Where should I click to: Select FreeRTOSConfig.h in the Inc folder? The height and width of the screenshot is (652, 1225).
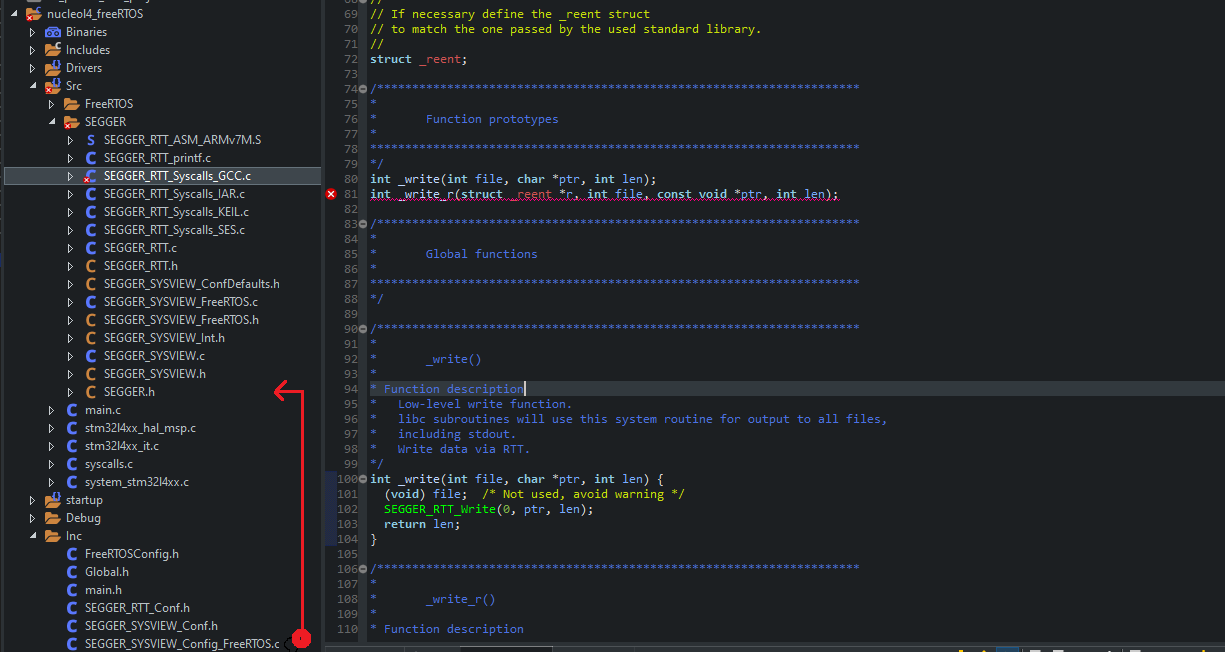pyautogui.click(x=131, y=554)
